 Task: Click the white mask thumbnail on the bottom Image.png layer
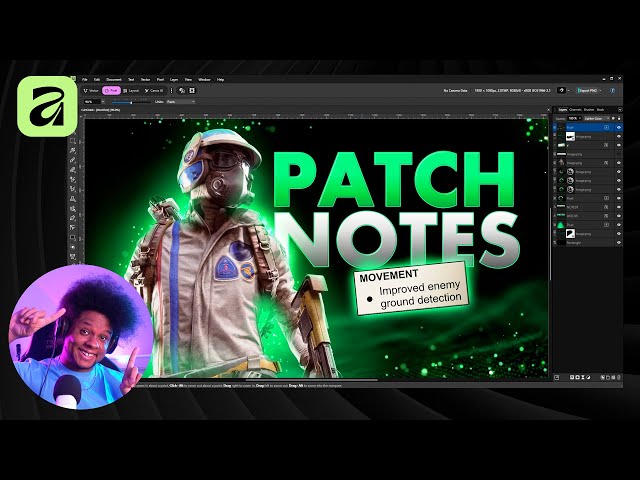click(570, 233)
